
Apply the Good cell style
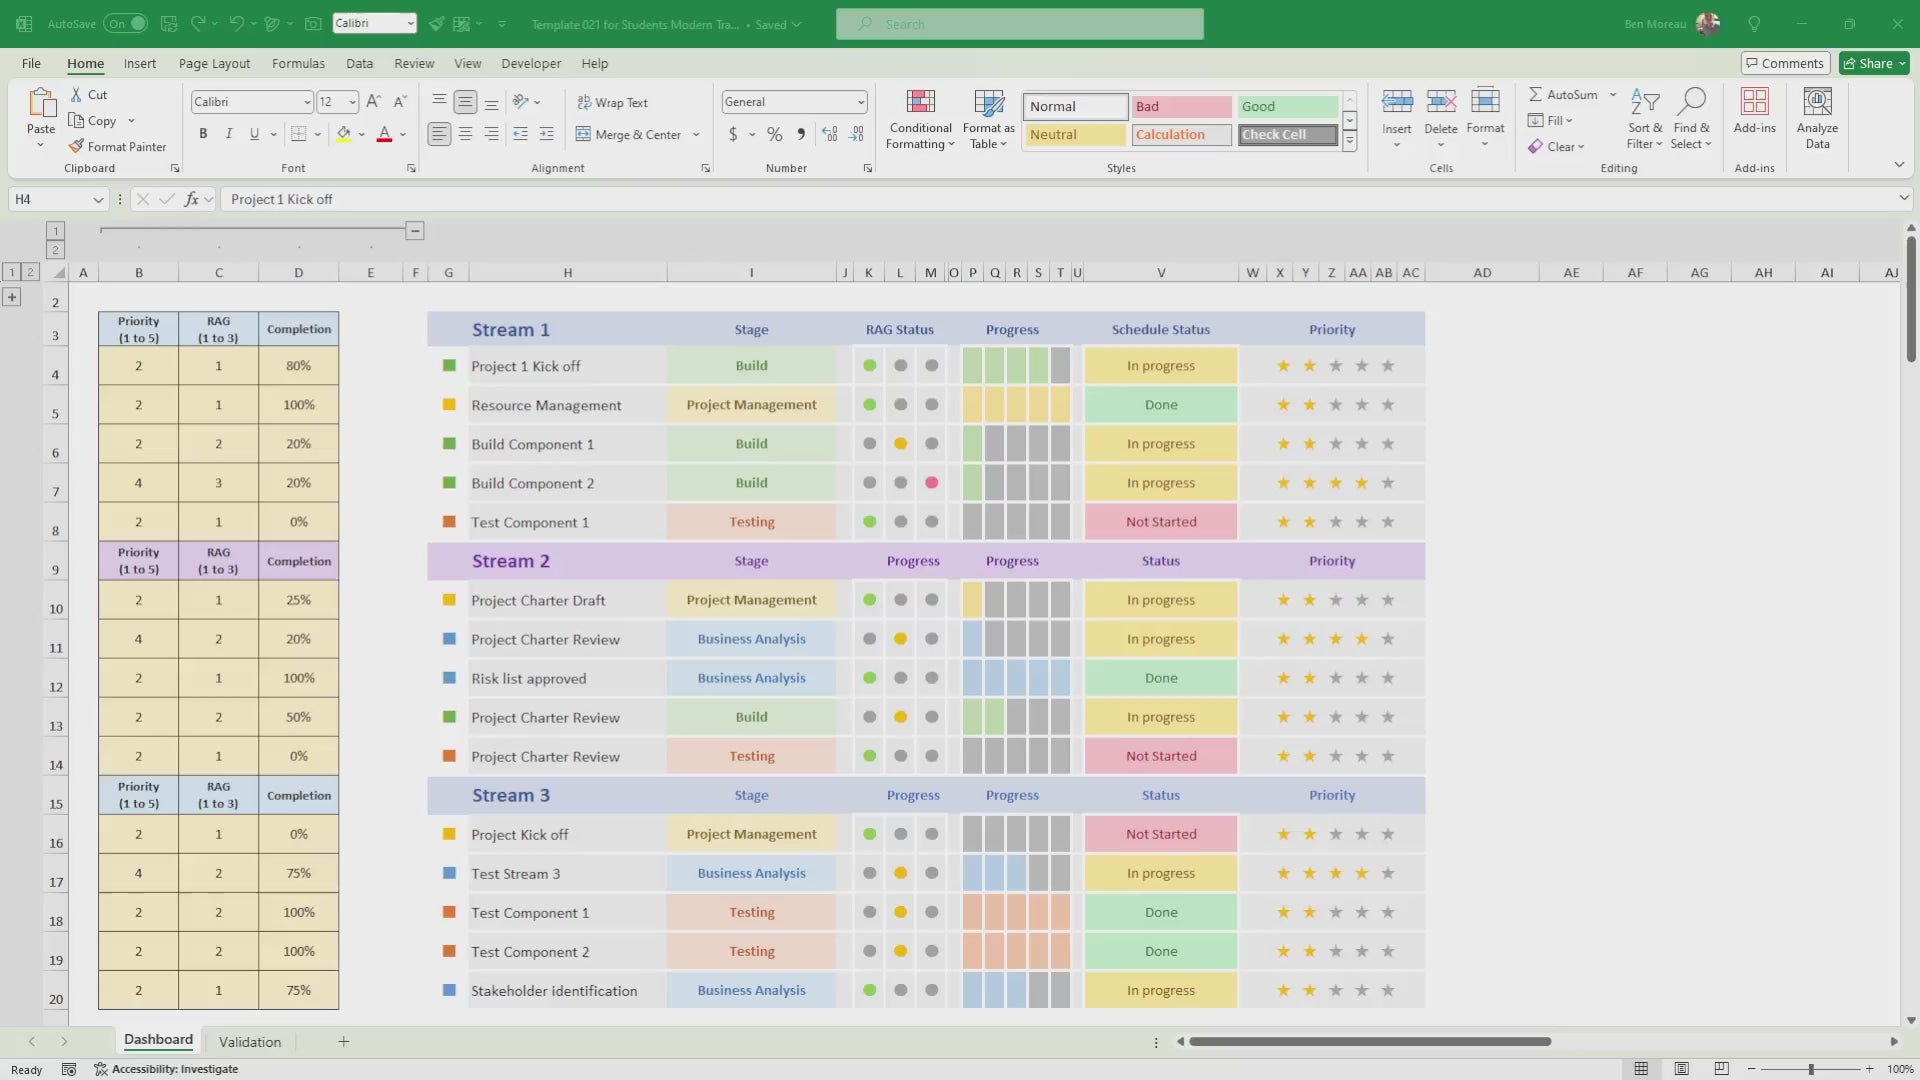pyautogui.click(x=1287, y=106)
